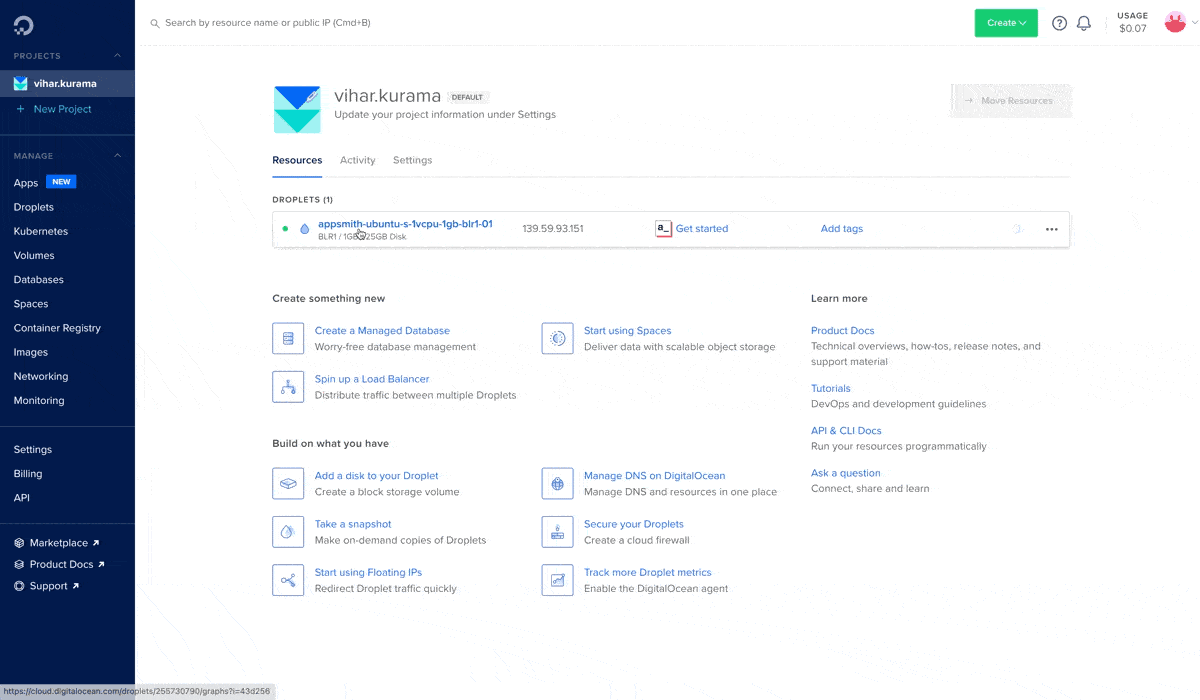This screenshot has width=1200, height=700.
Task: Open the appsmith-ubuntu droplet link
Action: coord(404,224)
